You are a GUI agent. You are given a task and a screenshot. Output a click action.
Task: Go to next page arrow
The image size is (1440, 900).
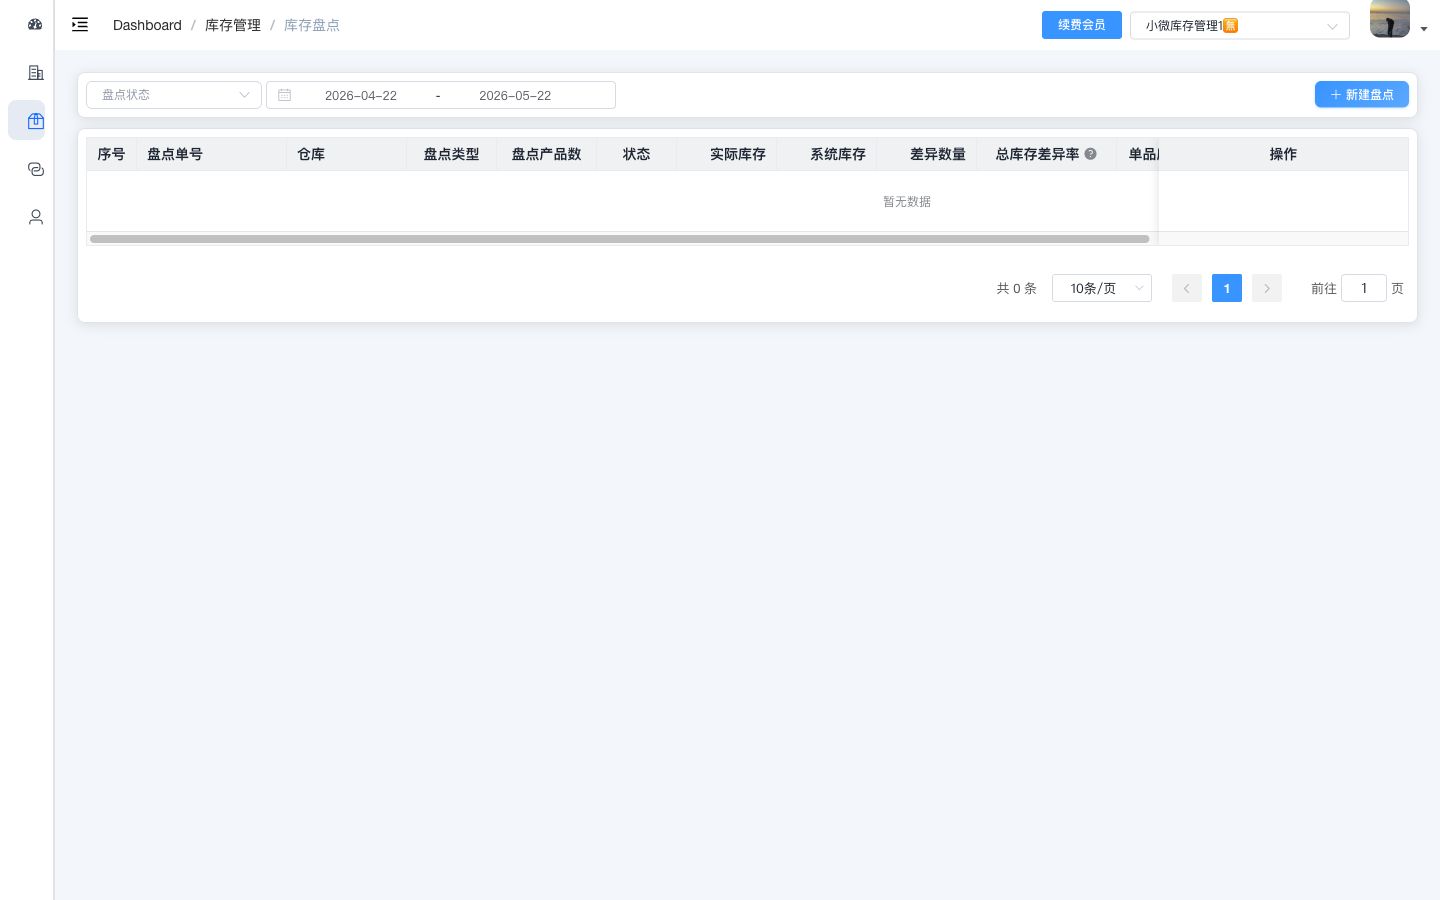click(1267, 288)
